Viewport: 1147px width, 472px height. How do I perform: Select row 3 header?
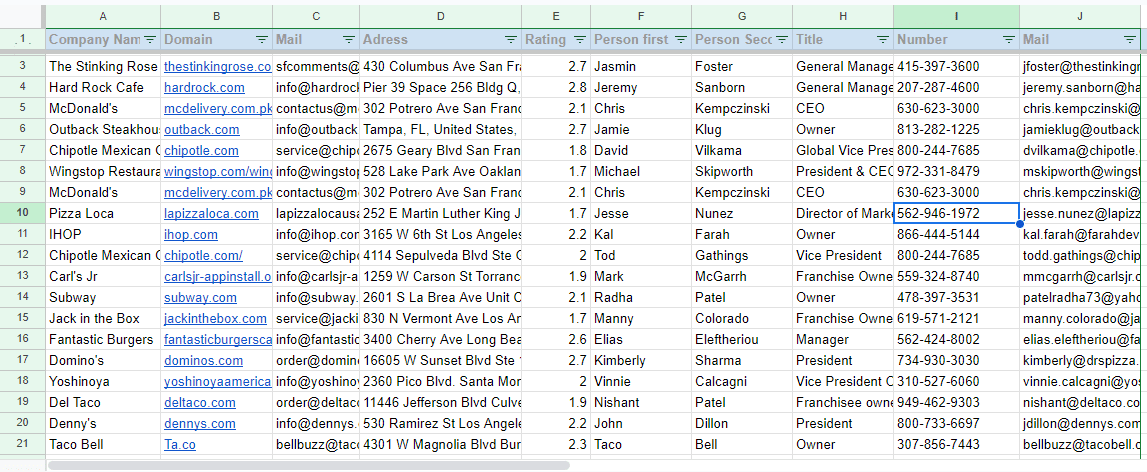coord(22,67)
